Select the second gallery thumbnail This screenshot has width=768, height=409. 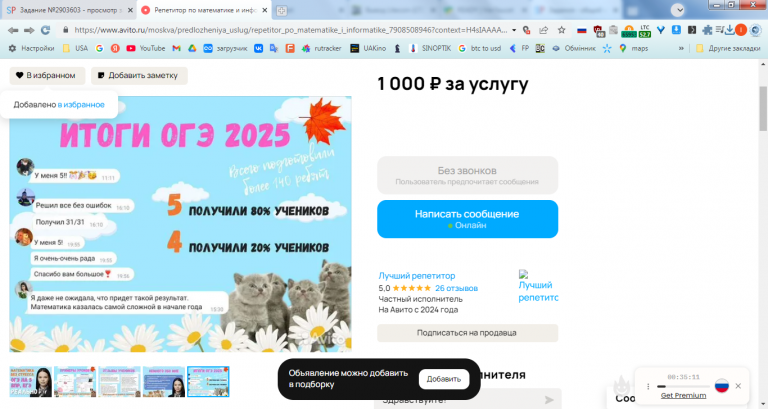tap(75, 382)
